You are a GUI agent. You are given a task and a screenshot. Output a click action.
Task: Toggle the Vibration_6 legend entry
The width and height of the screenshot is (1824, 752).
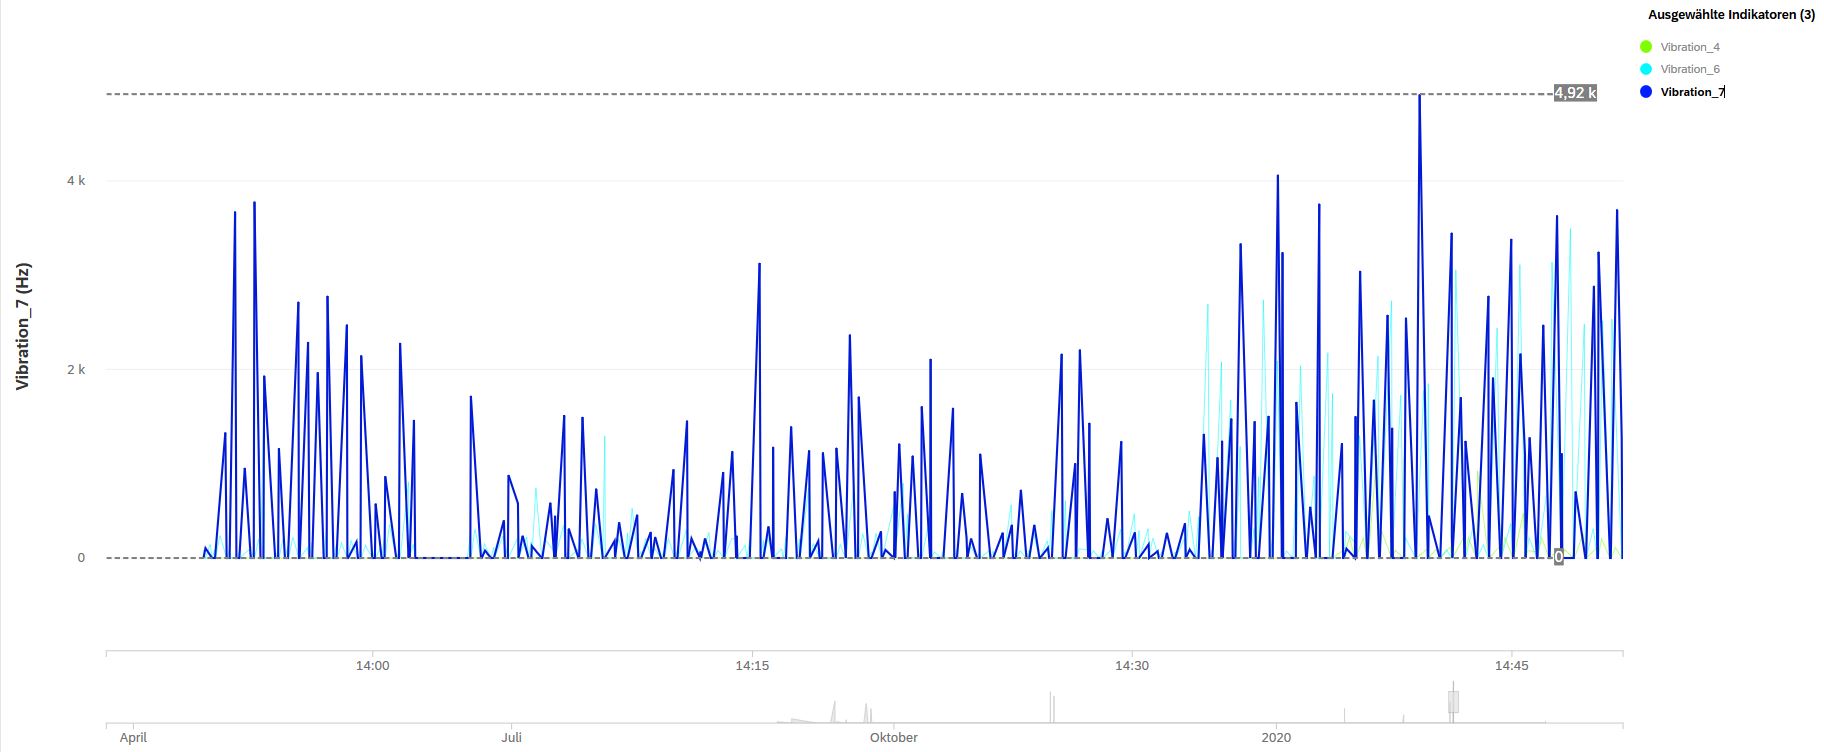[x=1679, y=69]
